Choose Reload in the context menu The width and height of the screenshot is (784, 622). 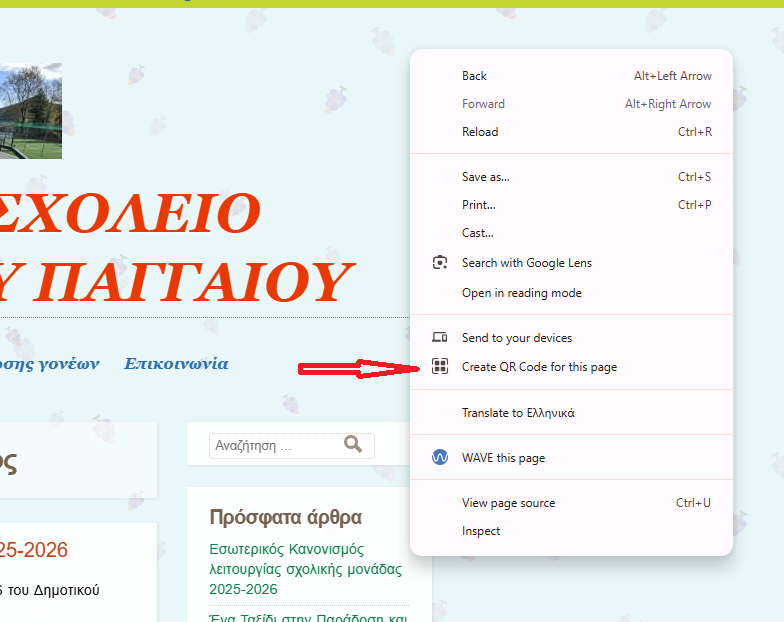(480, 132)
